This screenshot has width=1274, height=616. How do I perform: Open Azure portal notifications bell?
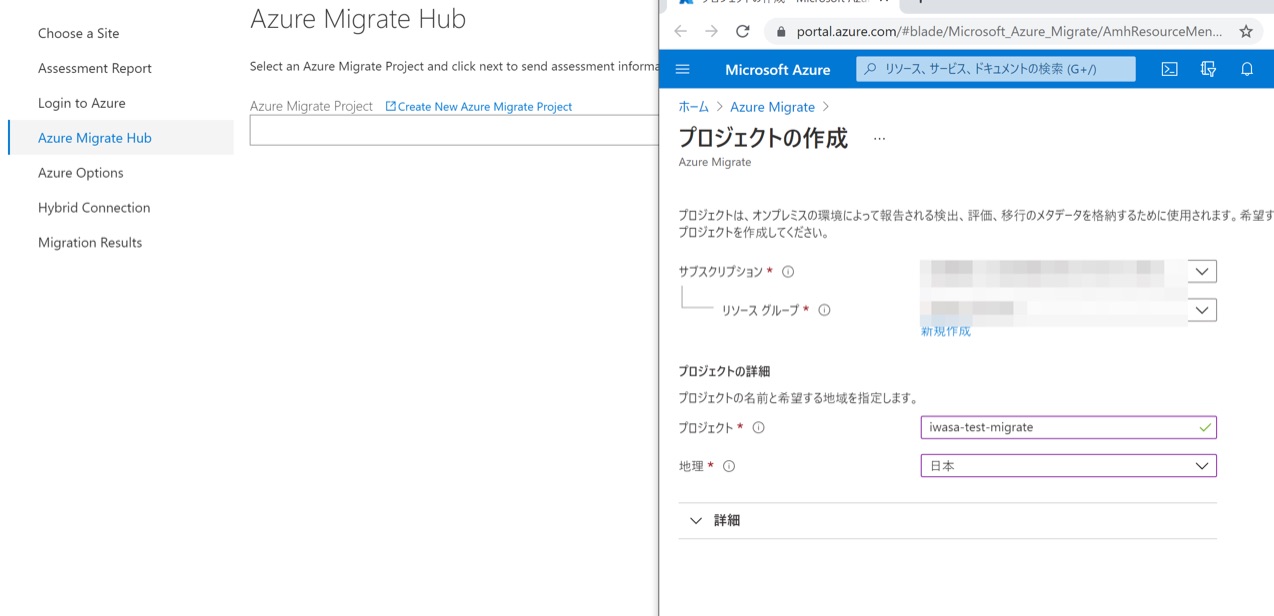pyautogui.click(x=1247, y=69)
